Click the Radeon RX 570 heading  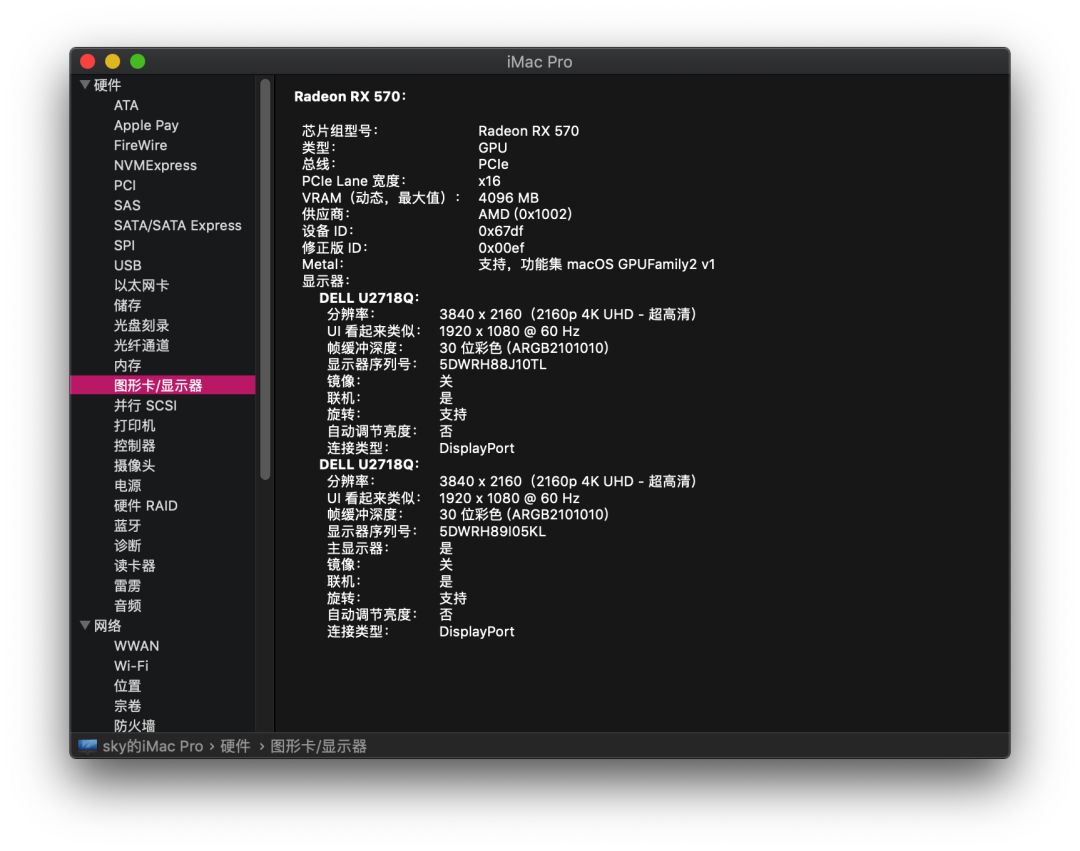pyautogui.click(x=350, y=96)
